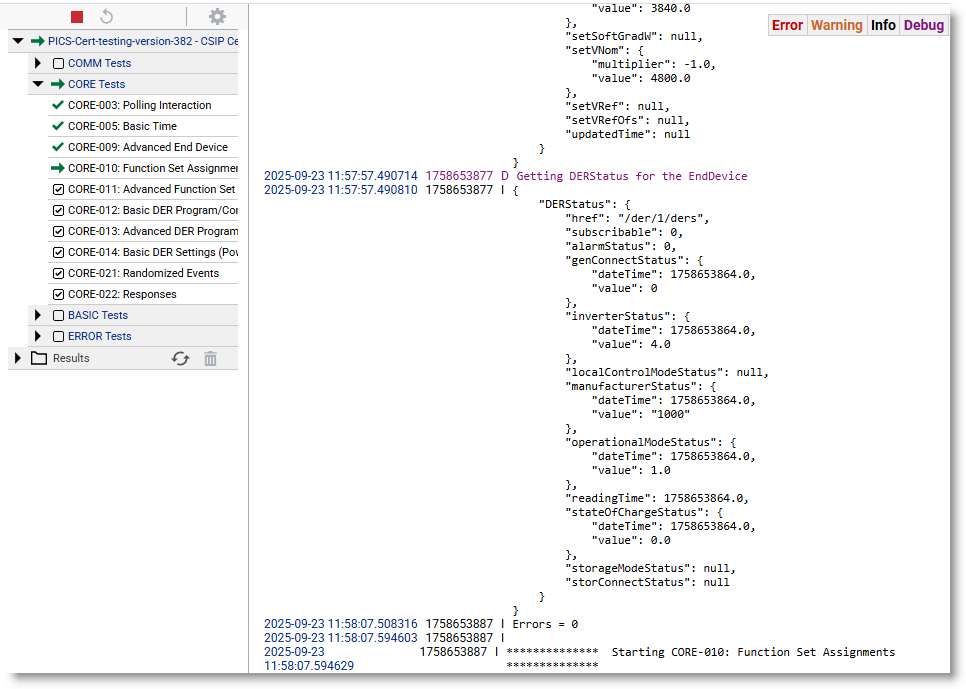The height and width of the screenshot is (689, 966).
Task: Uncheck the CORE-022 Responses checkbox
Action: tap(58, 294)
